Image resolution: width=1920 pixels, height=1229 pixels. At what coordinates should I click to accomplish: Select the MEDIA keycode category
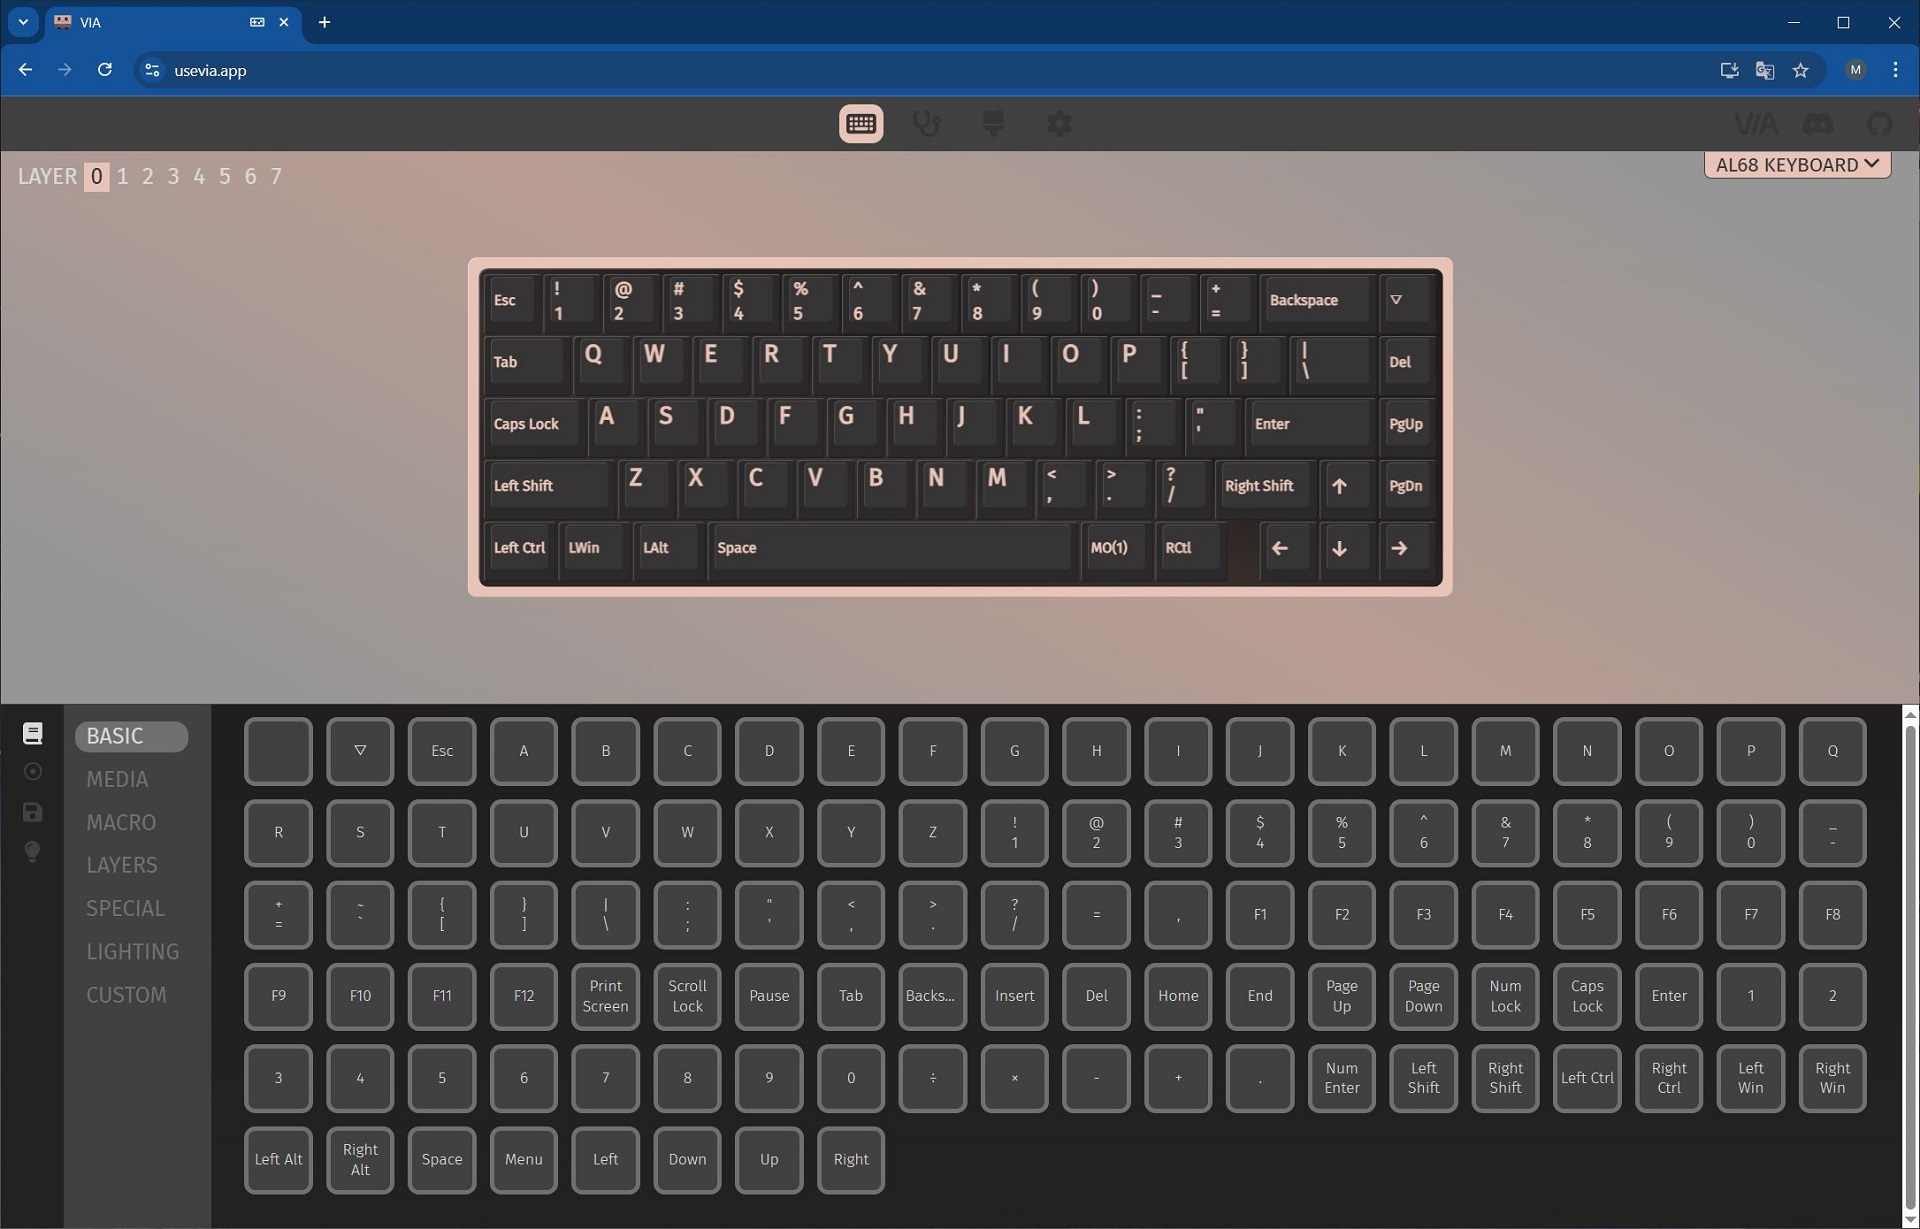(117, 779)
